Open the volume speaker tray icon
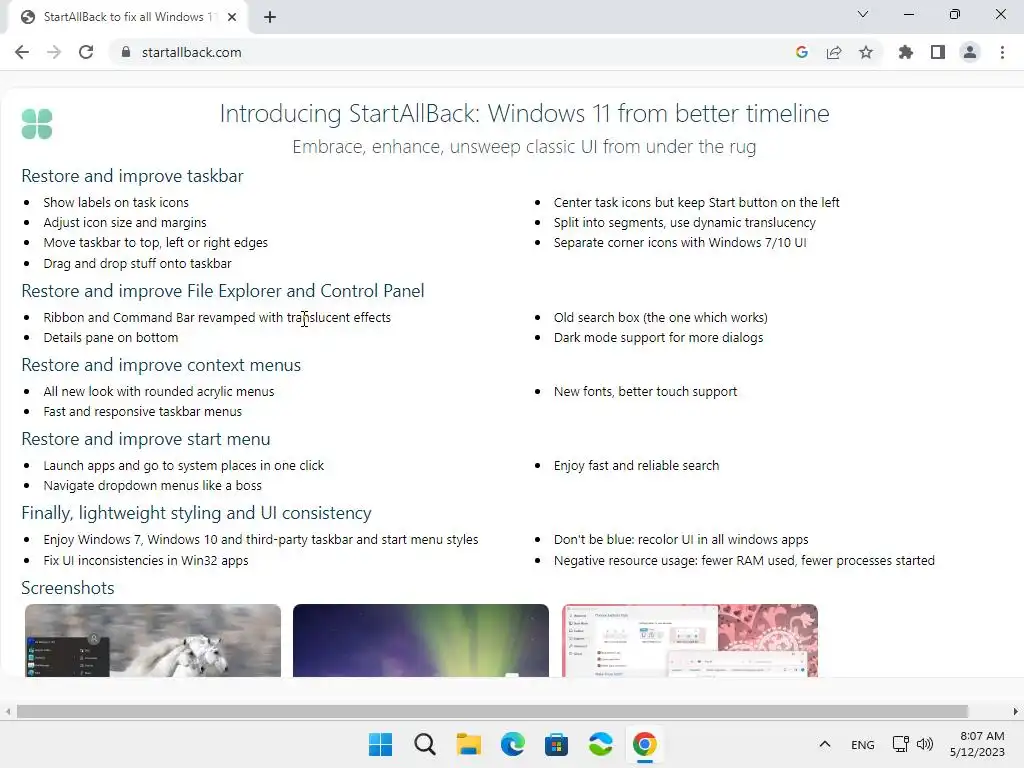Screen dimensions: 1024x768 tap(925, 744)
